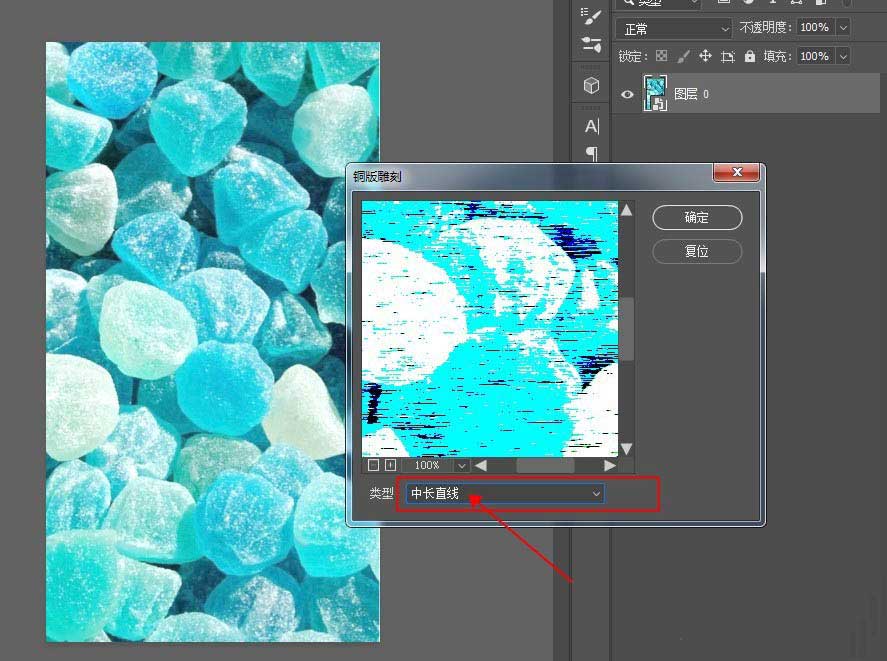Click the horizontal preview scrollbar thumb
Screen dimensions: 887x661
pos(545,466)
